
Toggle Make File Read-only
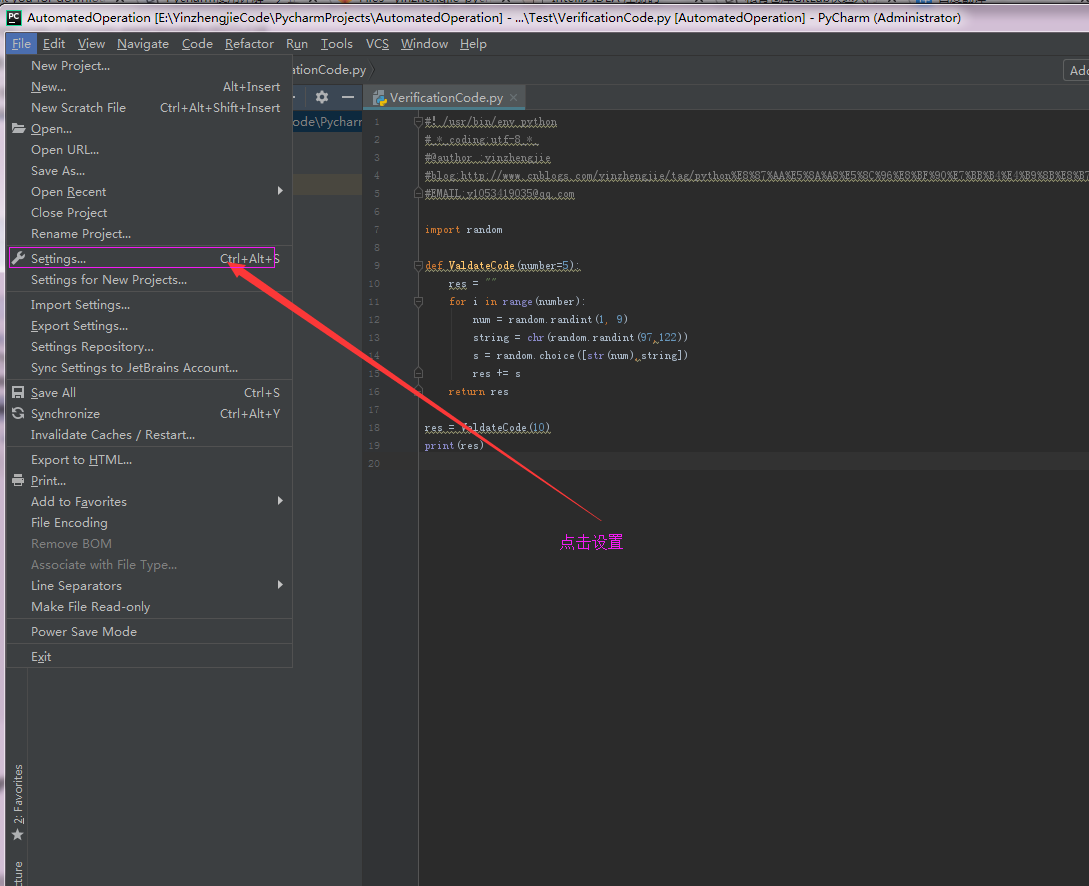90,607
